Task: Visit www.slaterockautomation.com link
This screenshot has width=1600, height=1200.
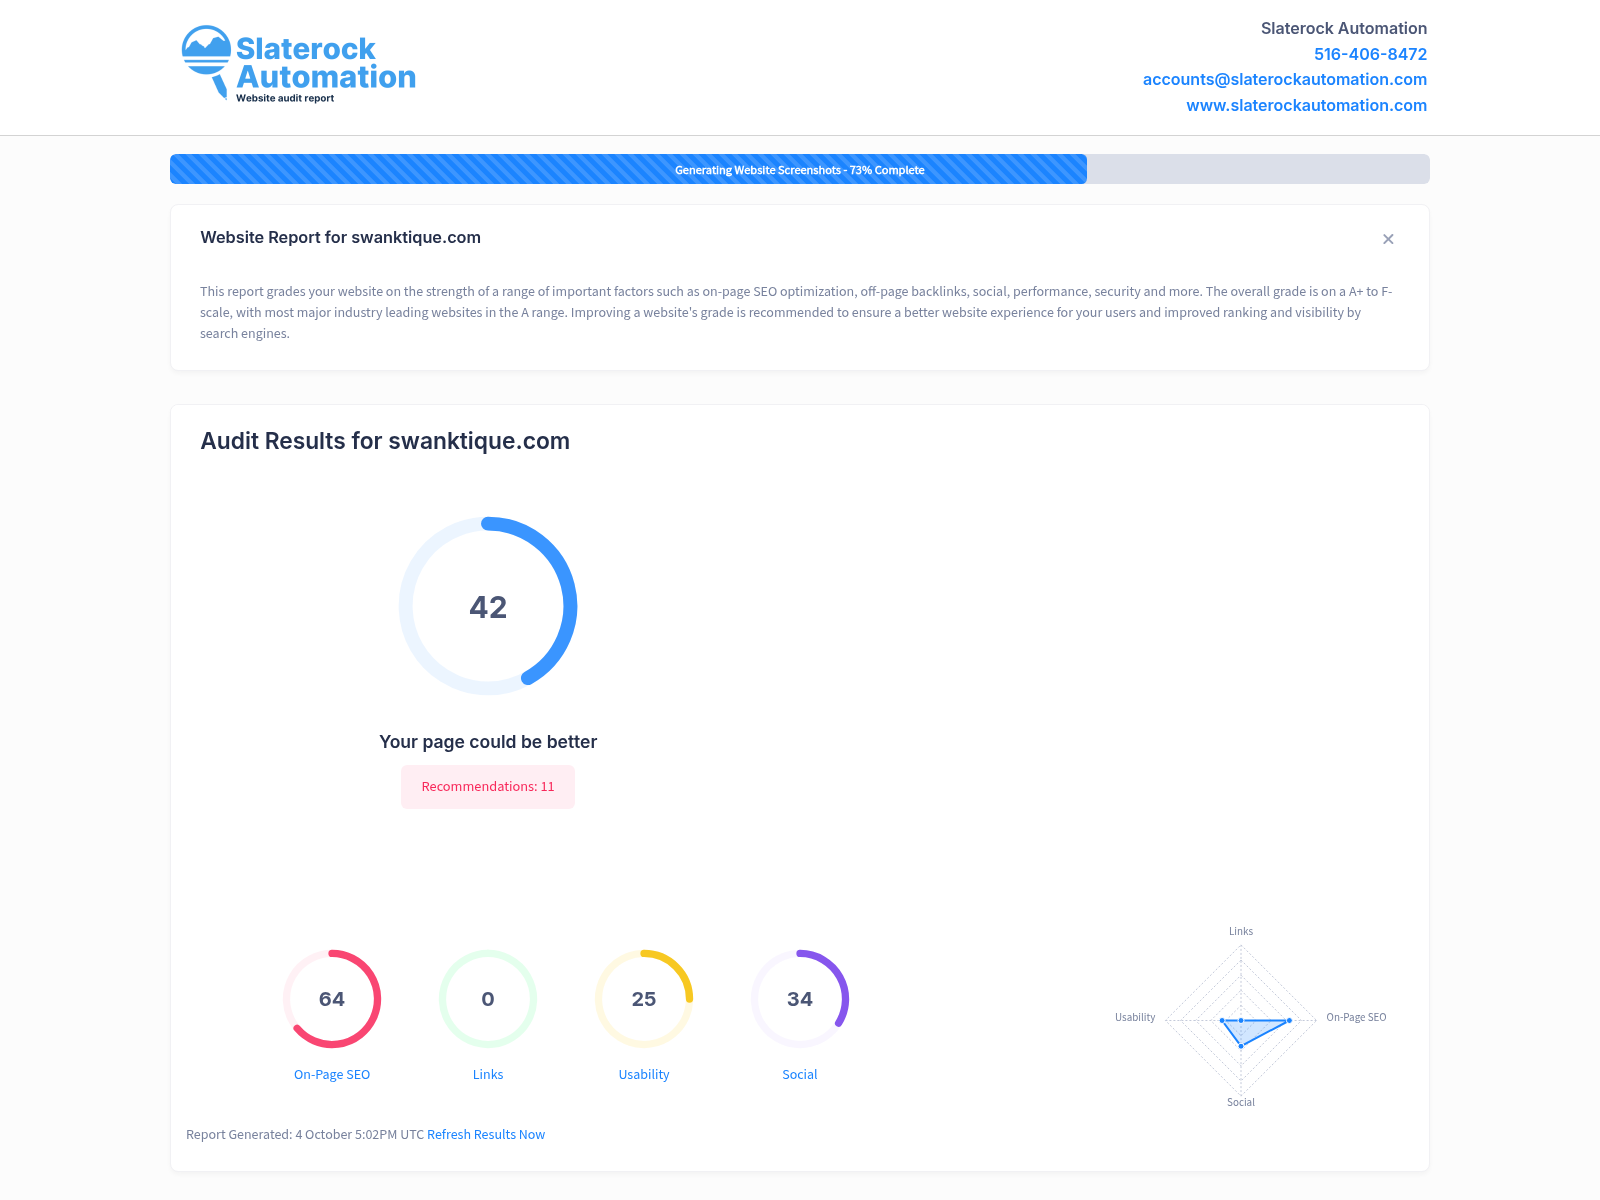Action: tap(1306, 105)
